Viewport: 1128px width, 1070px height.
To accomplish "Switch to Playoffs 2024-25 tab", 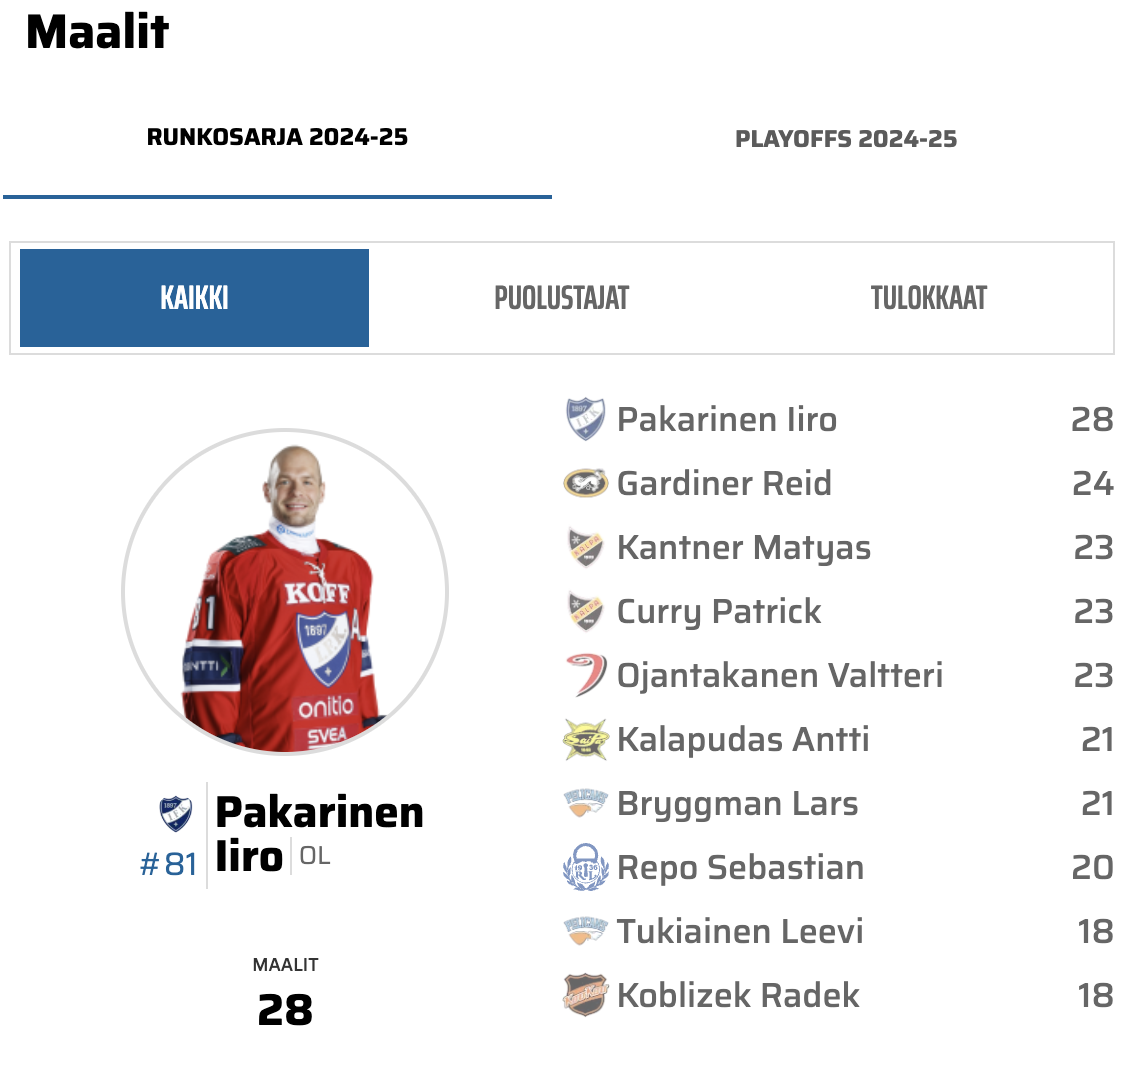I will [x=846, y=139].
